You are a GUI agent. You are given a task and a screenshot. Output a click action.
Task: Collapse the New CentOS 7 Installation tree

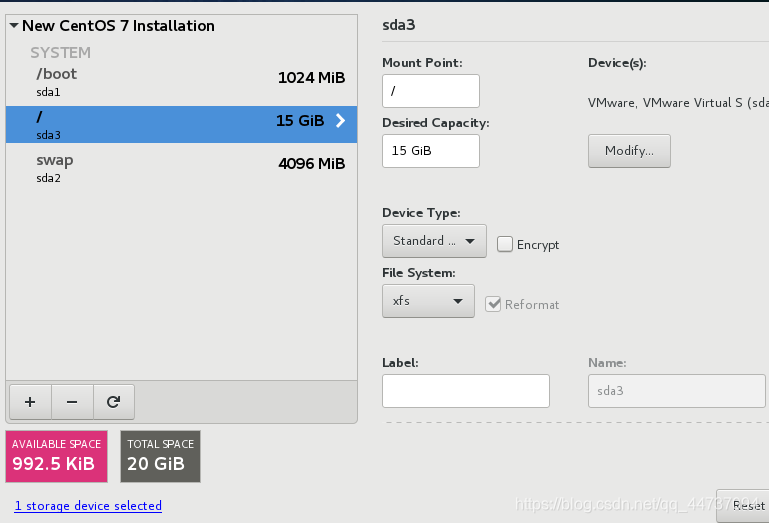pos(14,26)
